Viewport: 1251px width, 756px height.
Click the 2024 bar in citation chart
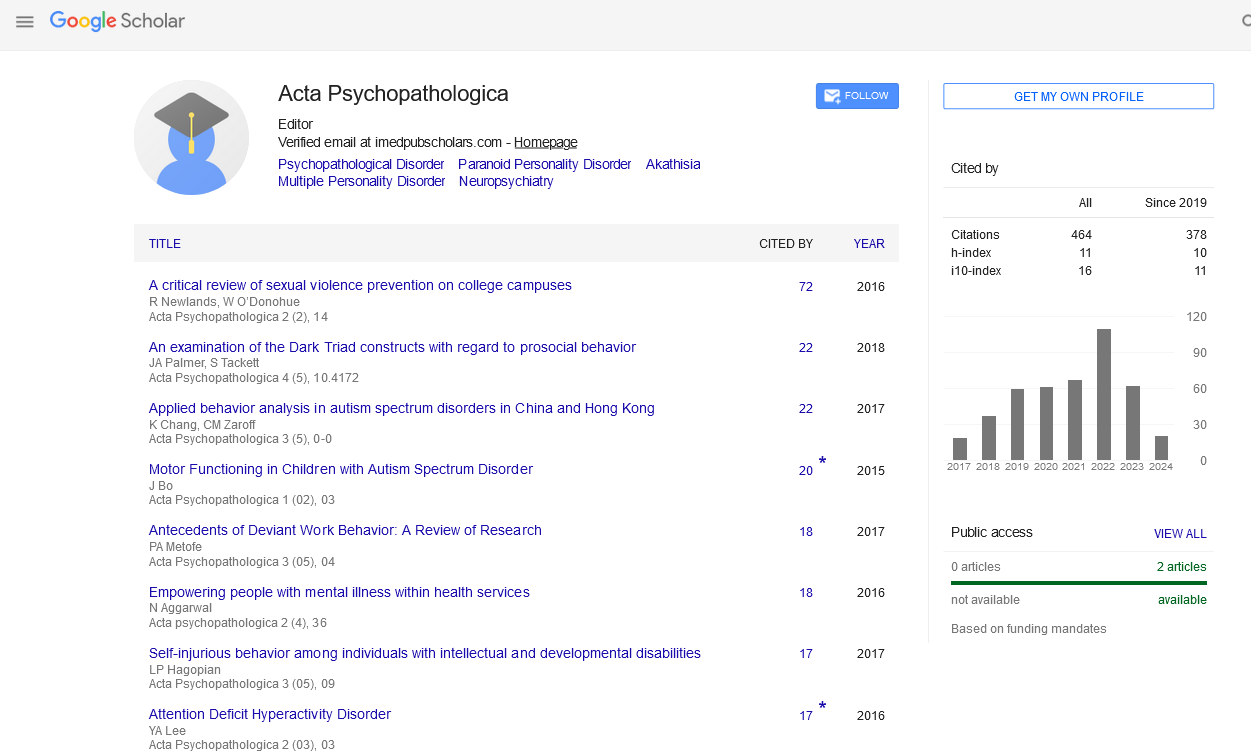coord(1161,448)
